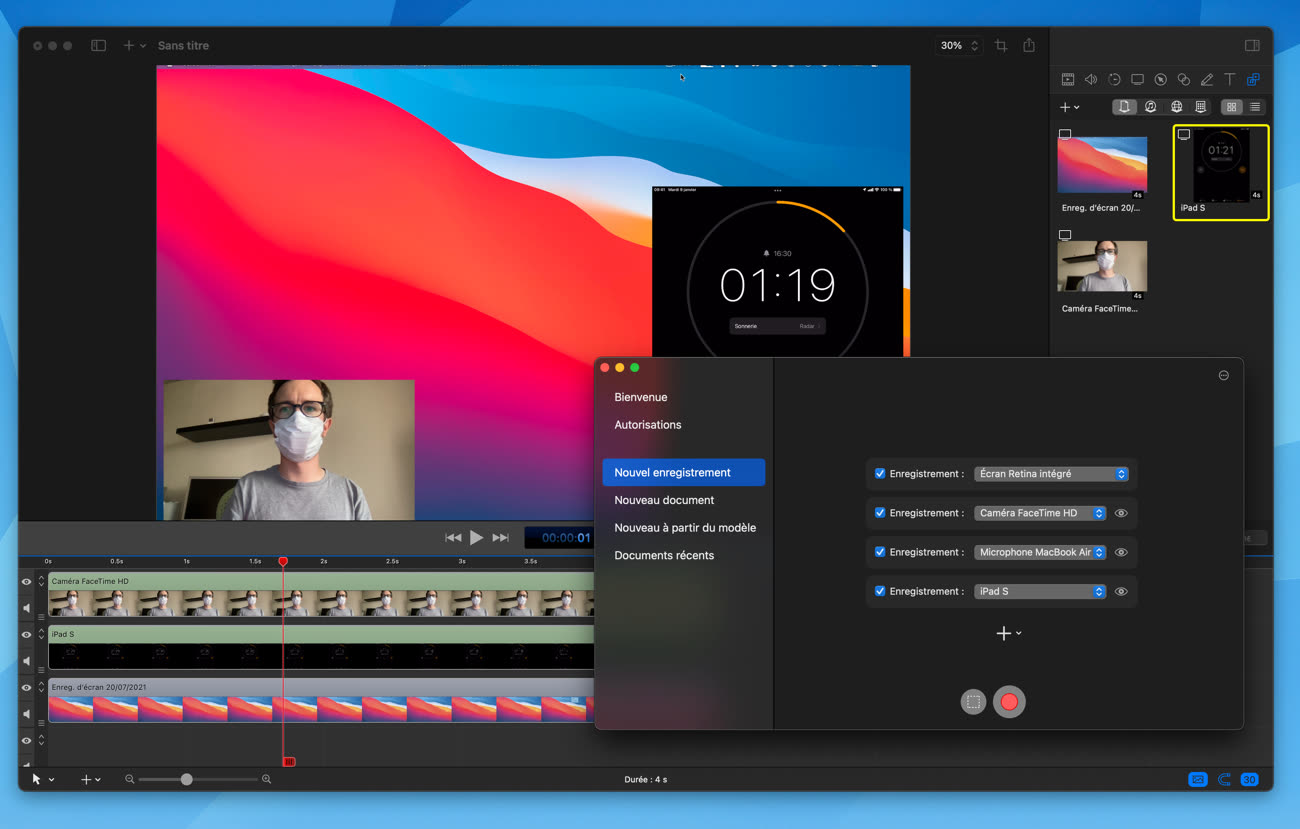Select Nouvel enregistrement in the sidebar
Image resolution: width=1300 pixels, height=829 pixels.
(684, 473)
